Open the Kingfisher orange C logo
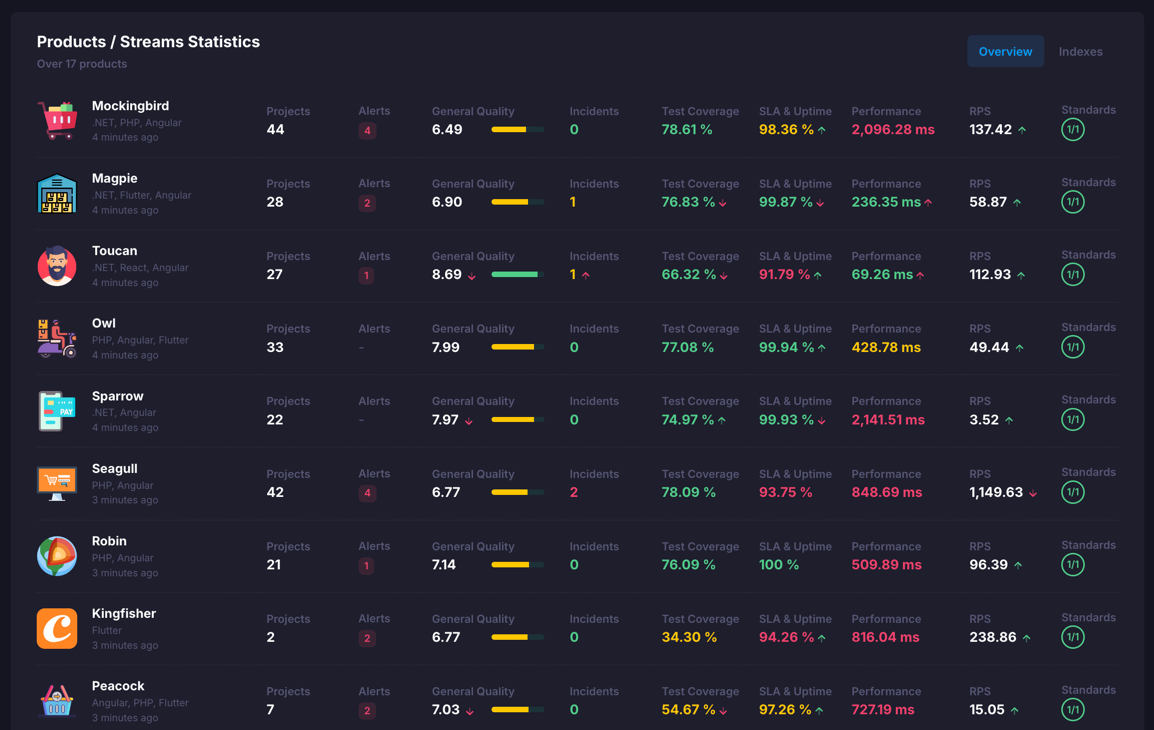Image resolution: width=1154 pixels, height=730 pixels. [x=57, y=628]
